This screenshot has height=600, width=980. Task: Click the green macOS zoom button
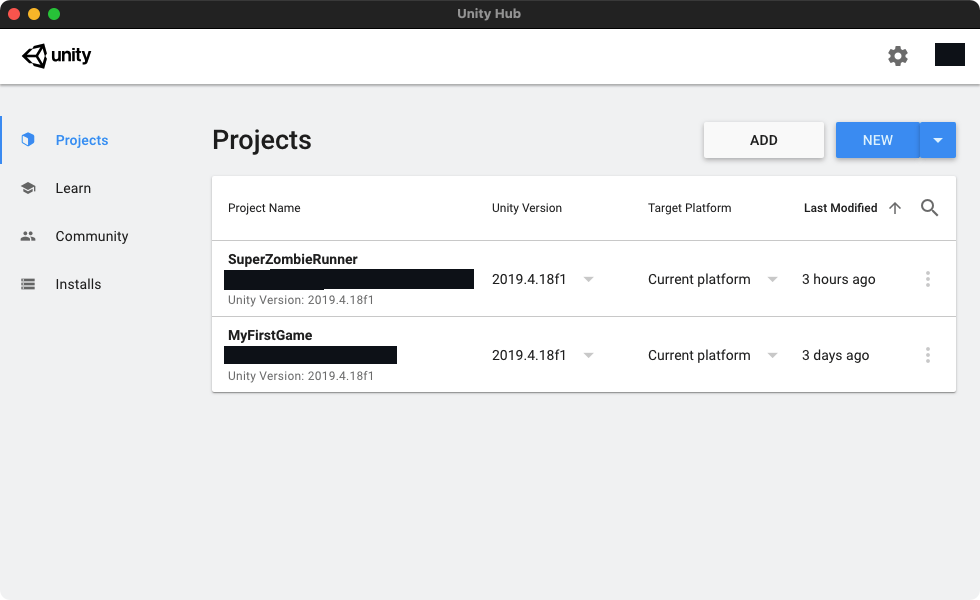click(54, 14)
